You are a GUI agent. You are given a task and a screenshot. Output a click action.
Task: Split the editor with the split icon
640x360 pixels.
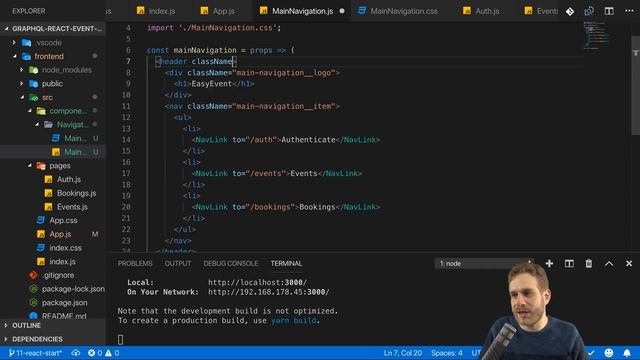tap(609, 11)
